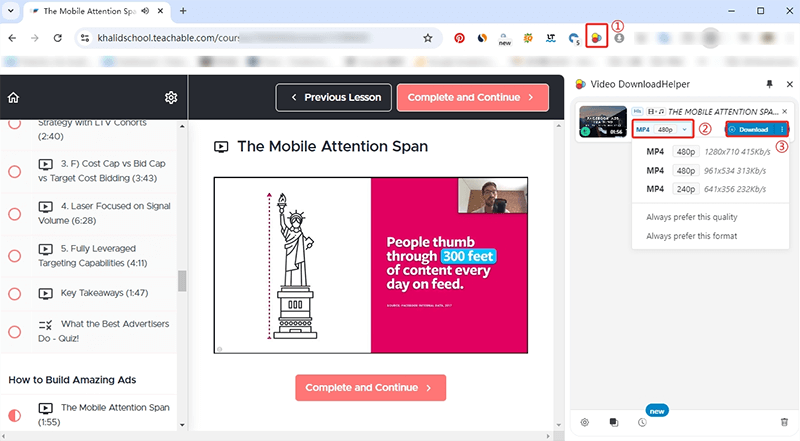The height and width of the screenshot is (441, 800).
Task: Open course settings gear icon
Action: [x=171, y=97]
